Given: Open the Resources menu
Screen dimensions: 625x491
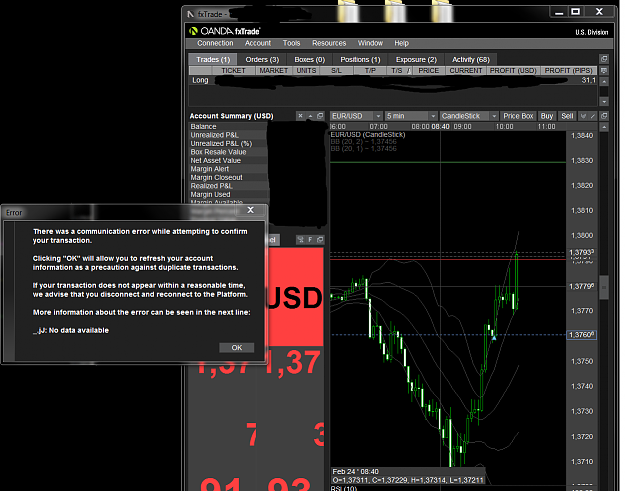Looking at the screenshot, I should pos(329,43).
